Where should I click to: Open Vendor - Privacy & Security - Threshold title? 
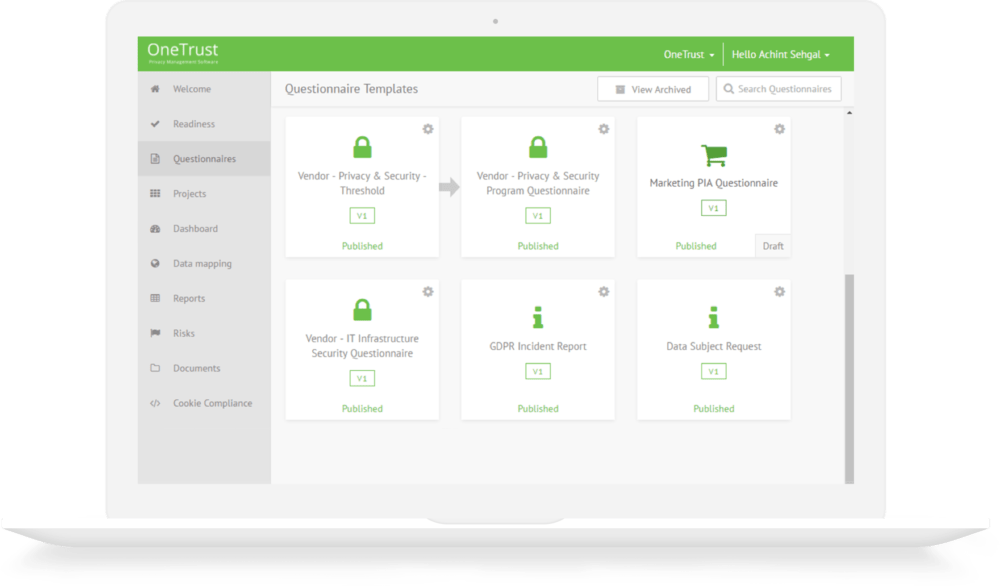(362, 183)
